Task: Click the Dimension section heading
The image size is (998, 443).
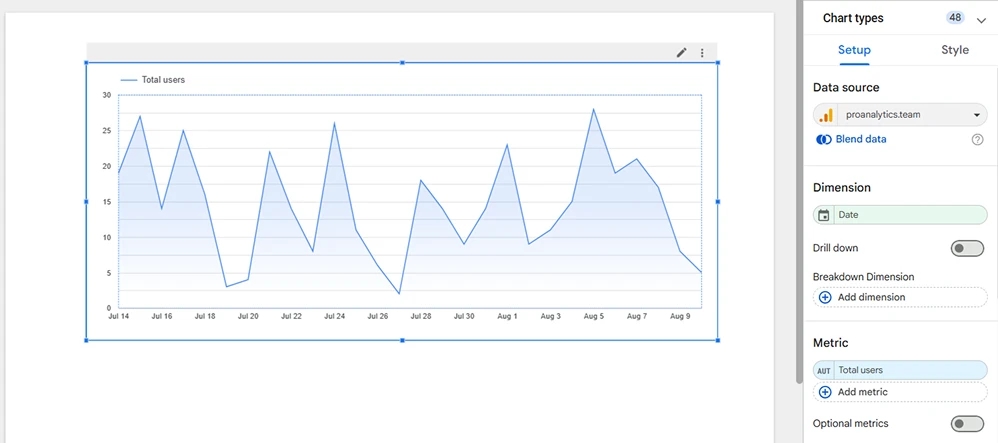Action: click(841, 188)
